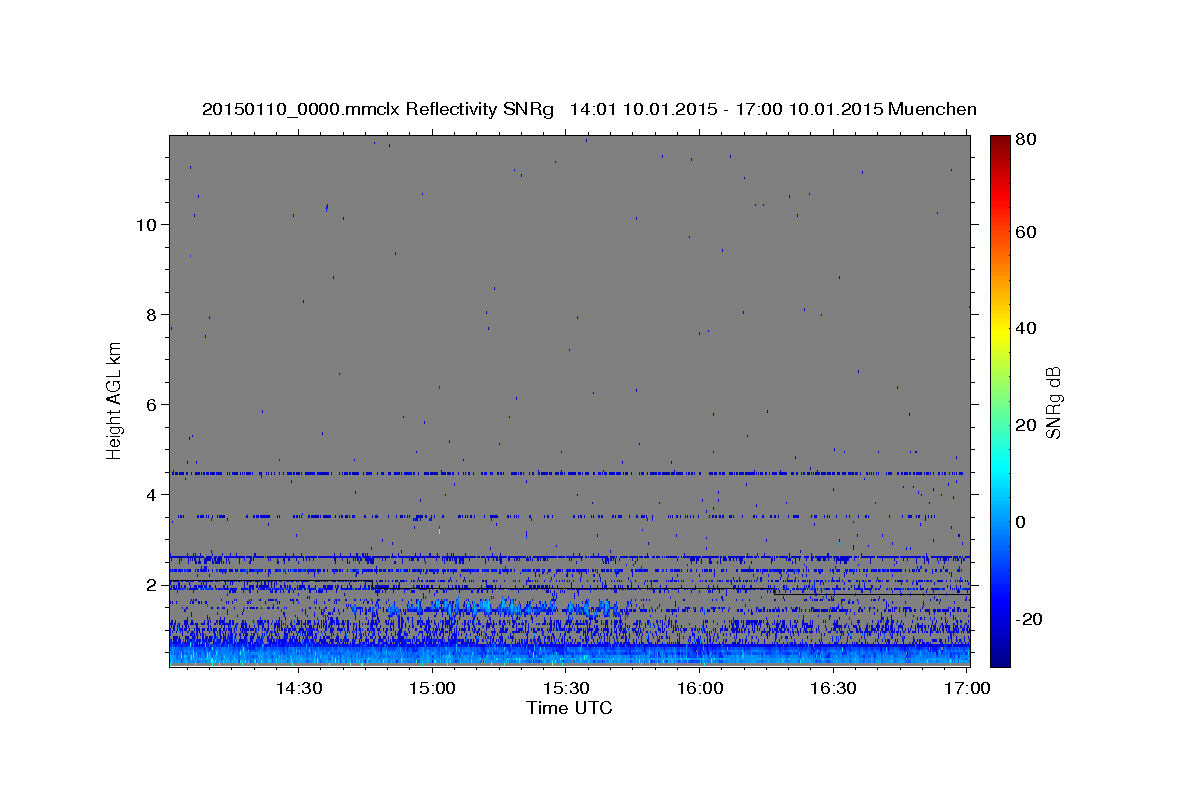Image resolution: width=1200 pixels, height=800 pixels.
Task: Click the 'Time UTC' axis label
Action: tap(569, 708)
